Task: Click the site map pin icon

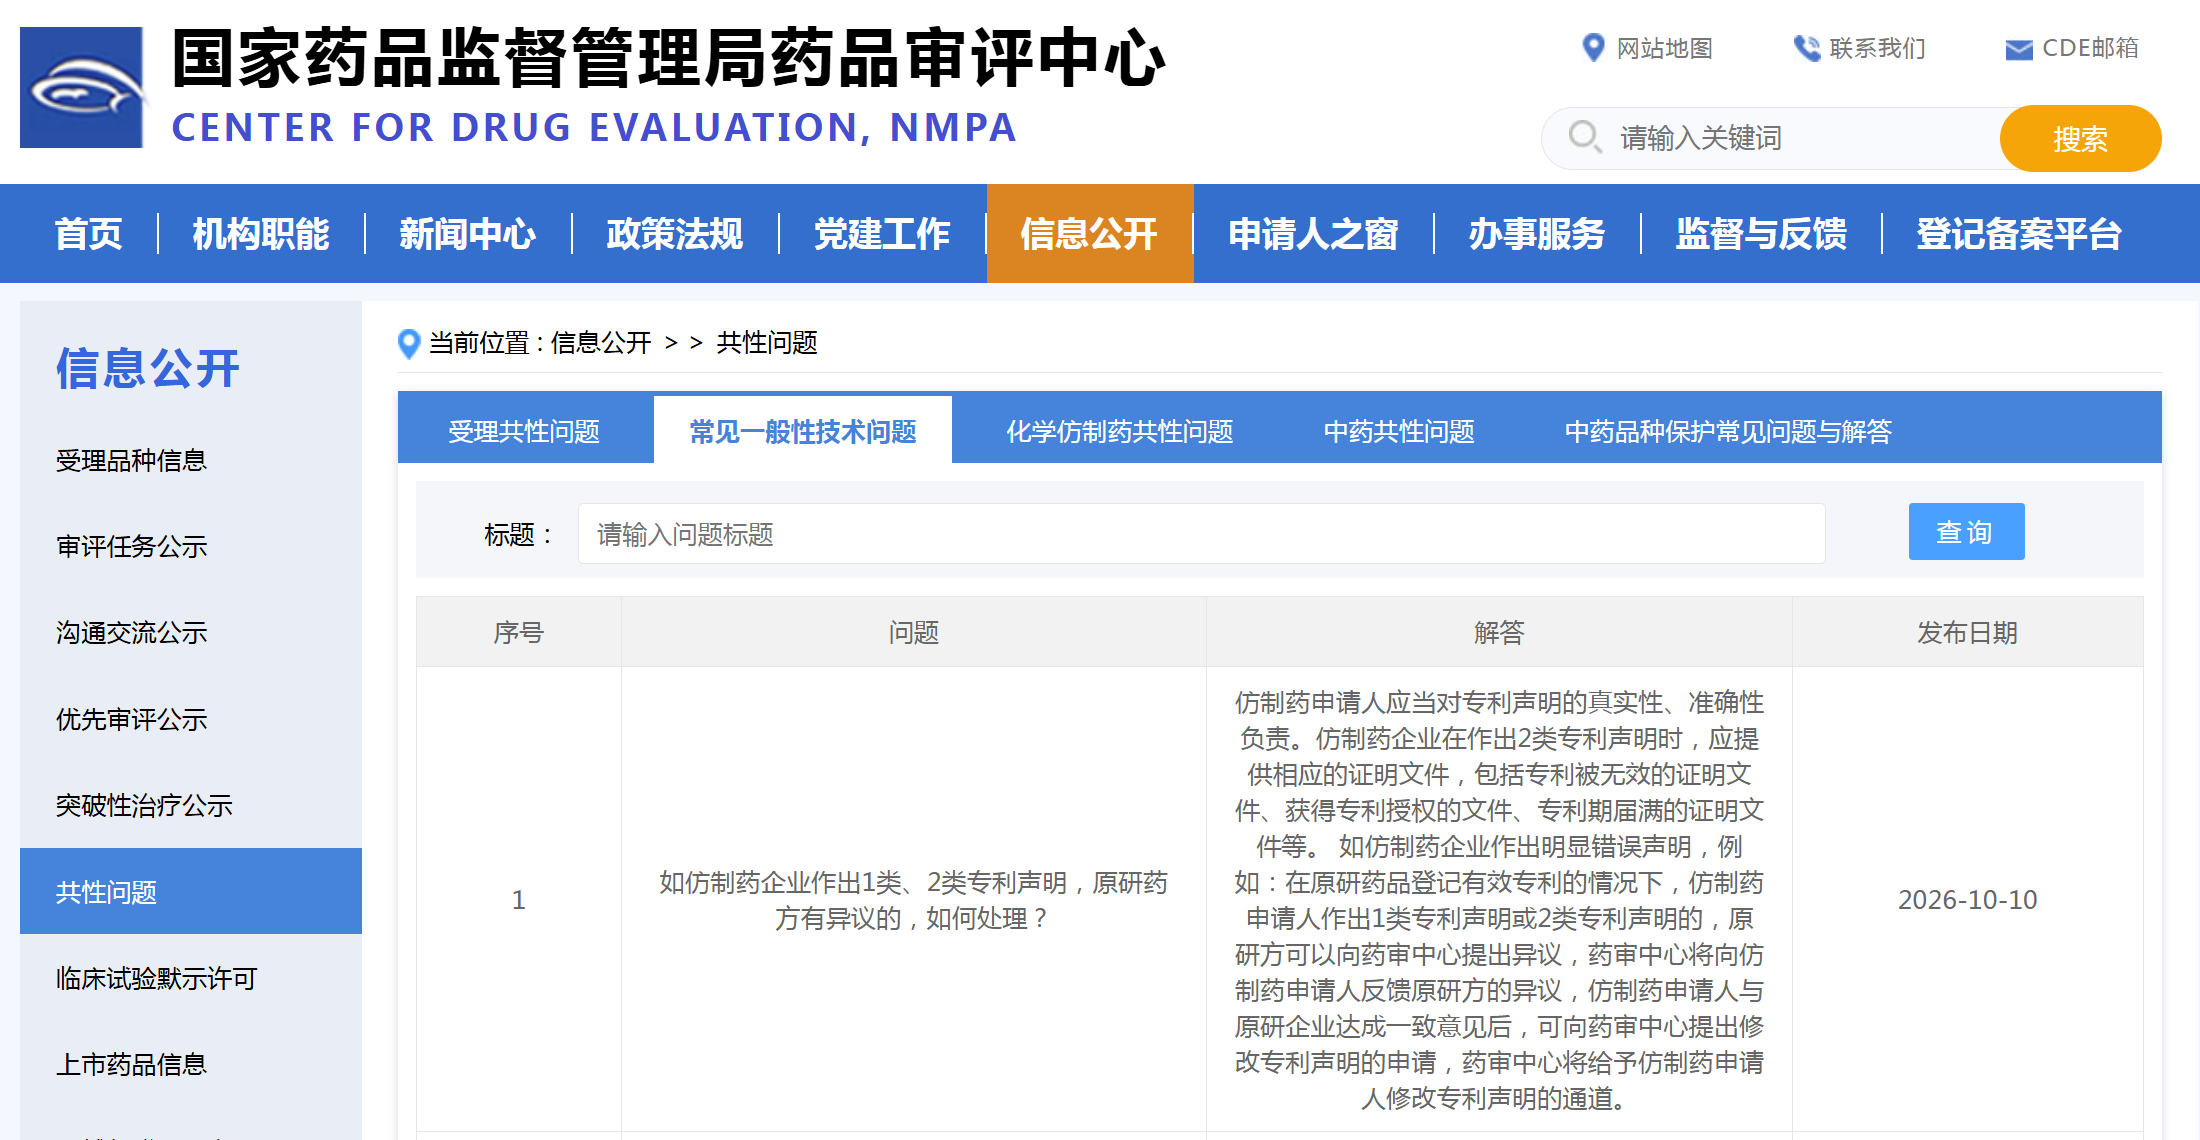Action: [1593, 47]
